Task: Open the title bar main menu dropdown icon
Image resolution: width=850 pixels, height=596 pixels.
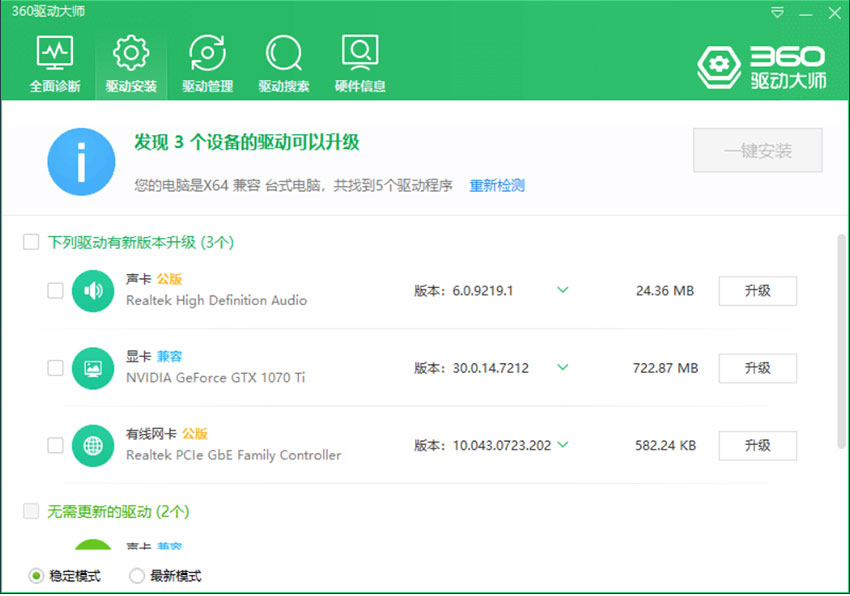Action: tap(777, 12)
